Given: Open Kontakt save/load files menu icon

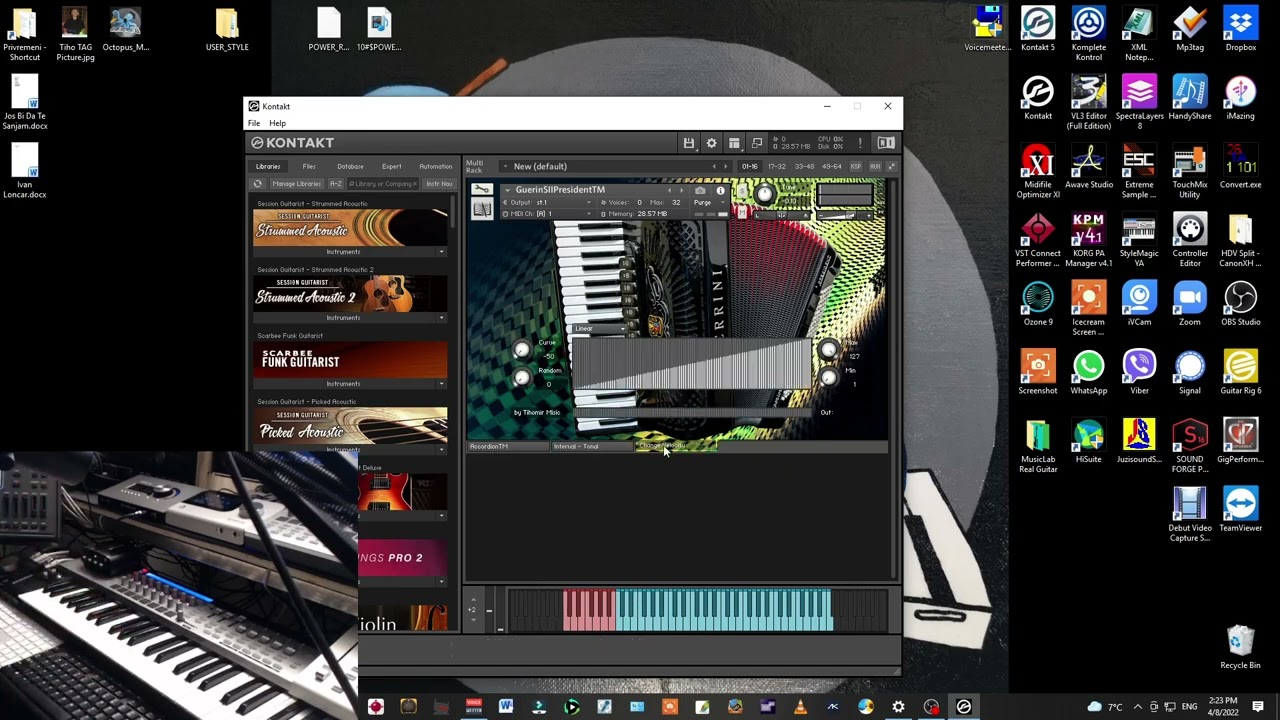Looking at the screenshot, I should [688, 143].
